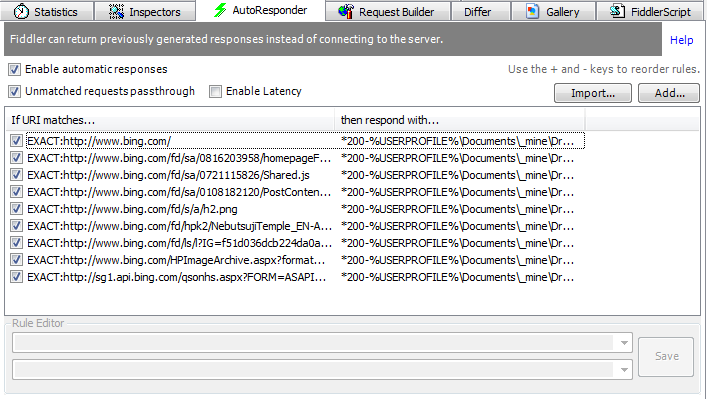The image size is (707, 399).
Task: Switch to the Inspectors tab
Action: pyautogui.click(x=145, y=11)
